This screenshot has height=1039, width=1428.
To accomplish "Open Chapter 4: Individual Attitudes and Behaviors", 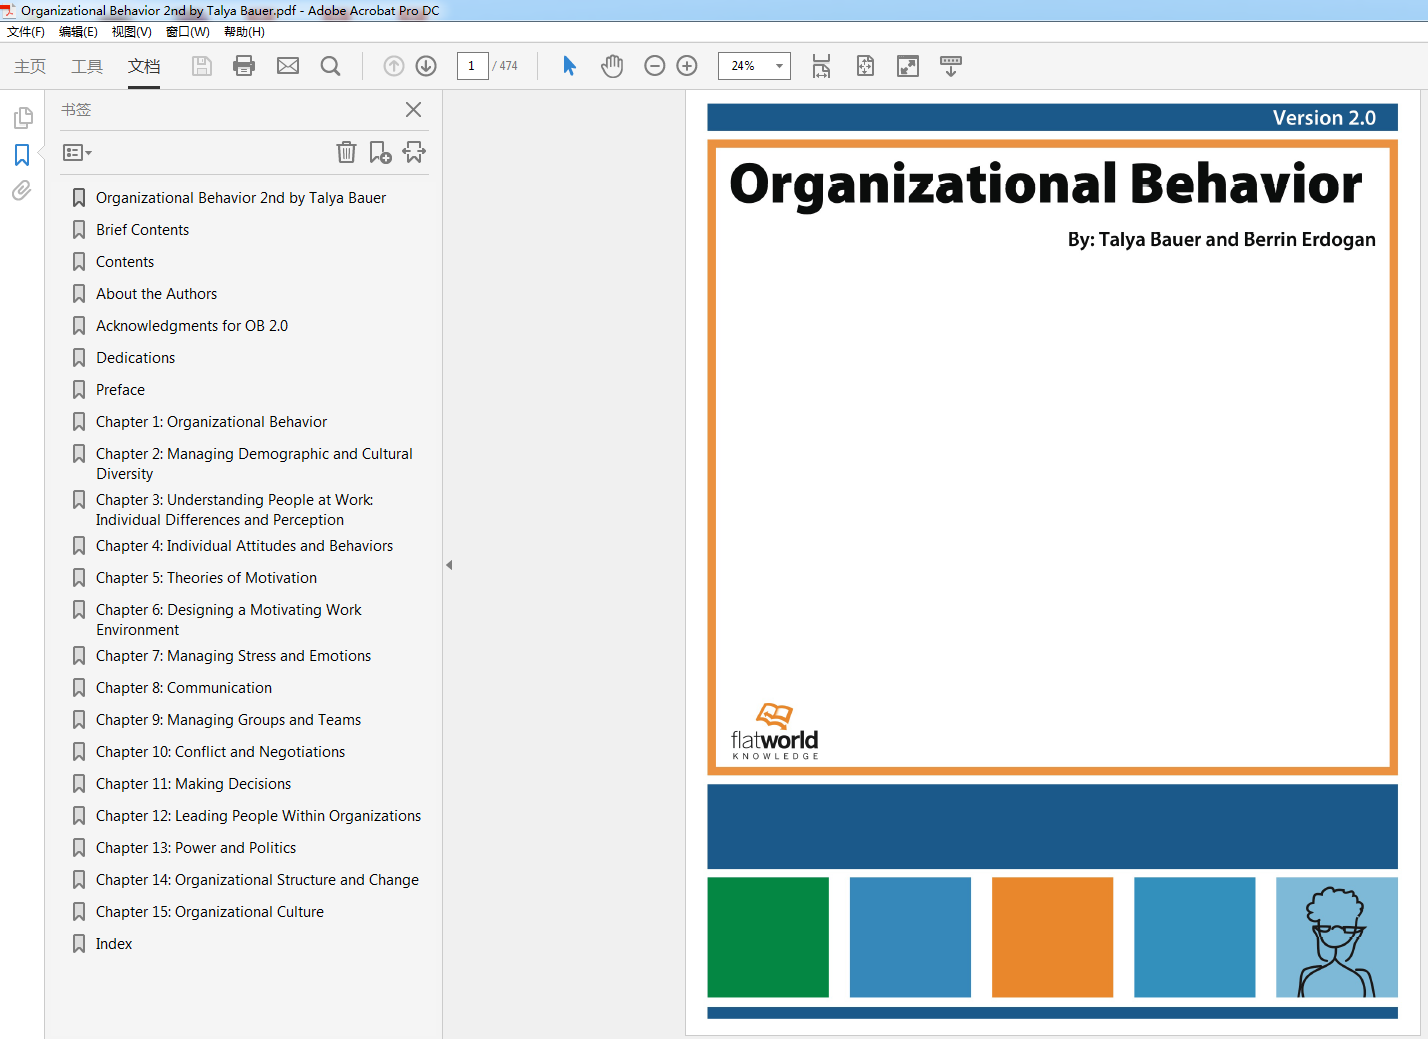I will tap(244, 546).
